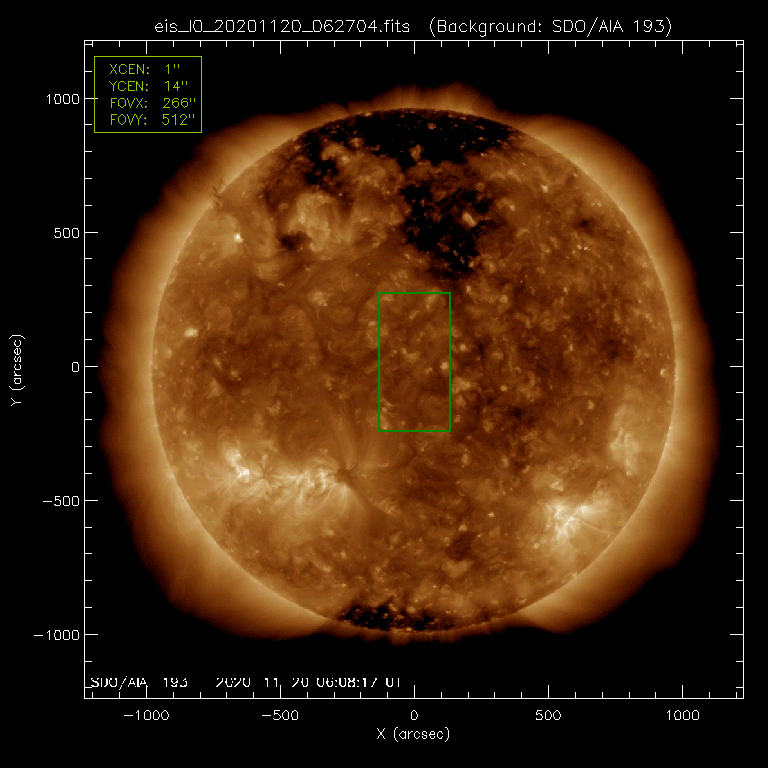
Task: Click the 0 tick label on Y axis
Action: pos(72,367)
